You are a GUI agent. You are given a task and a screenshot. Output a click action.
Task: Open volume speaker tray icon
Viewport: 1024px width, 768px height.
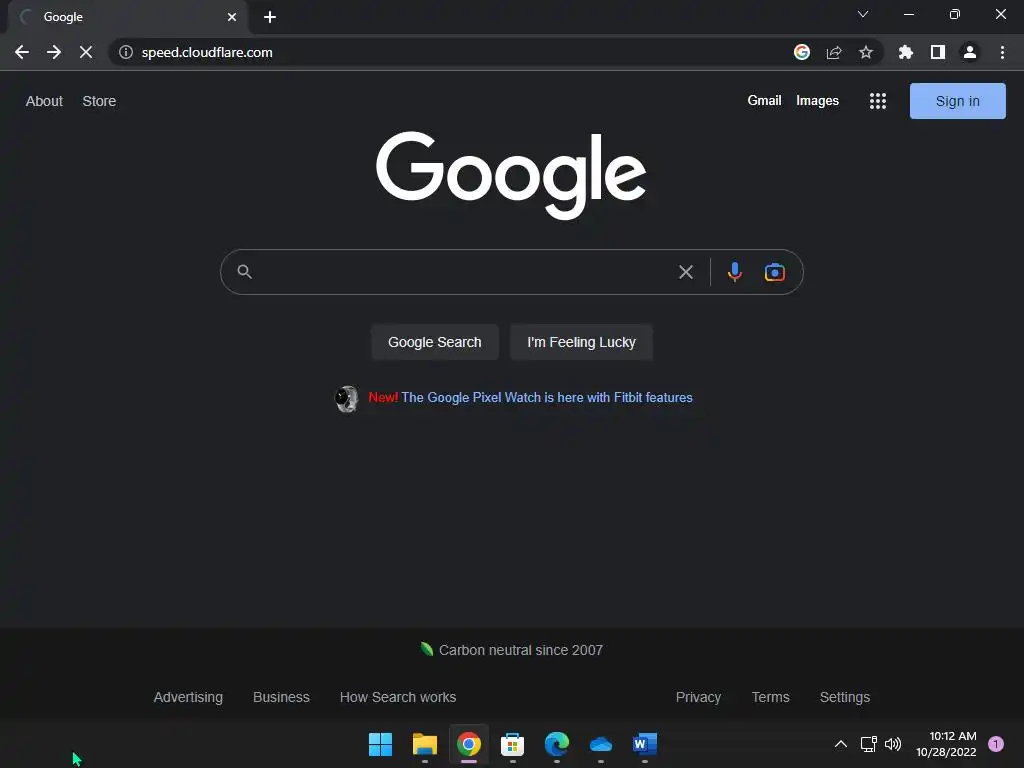[893, 744]
